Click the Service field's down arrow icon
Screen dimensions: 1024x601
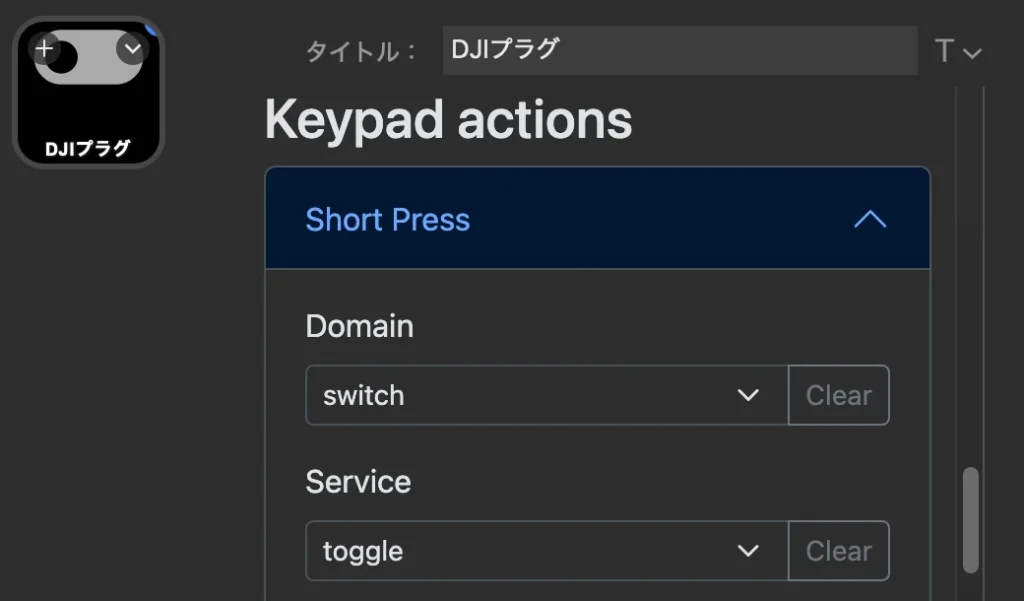click(748, 551)
